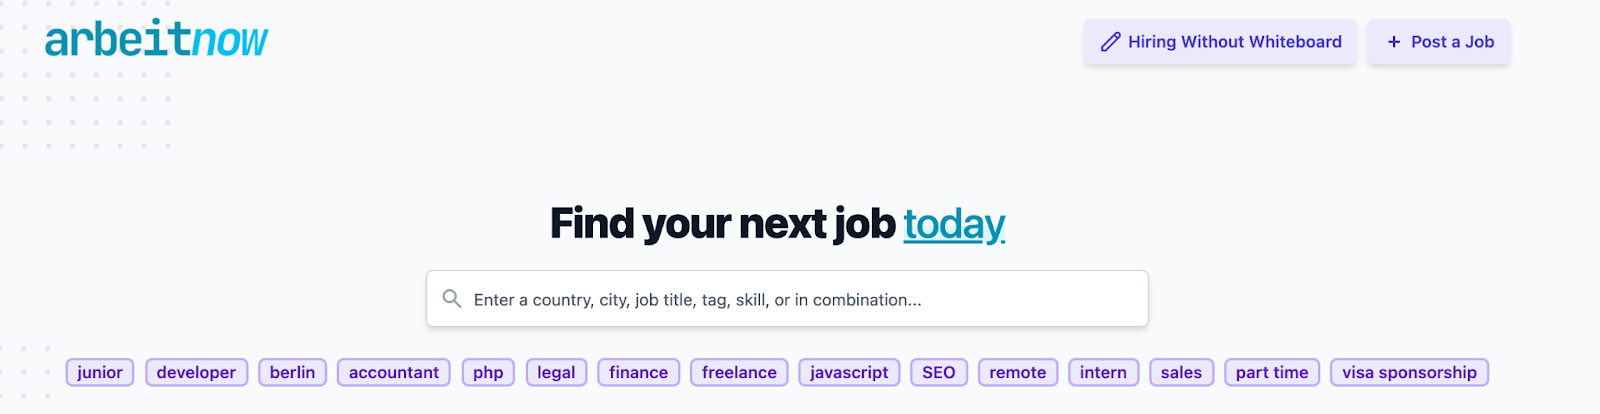Select the junior tag
The height and width of the screenshot is (414, 1600).
pyautogui.click(x=100, y=372)
